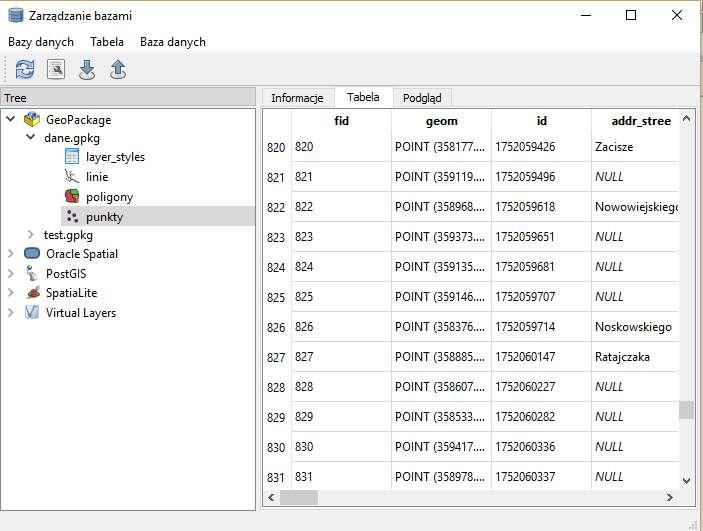
Task: Click the vertical scrollbar thumb
Action: [686, 409]
